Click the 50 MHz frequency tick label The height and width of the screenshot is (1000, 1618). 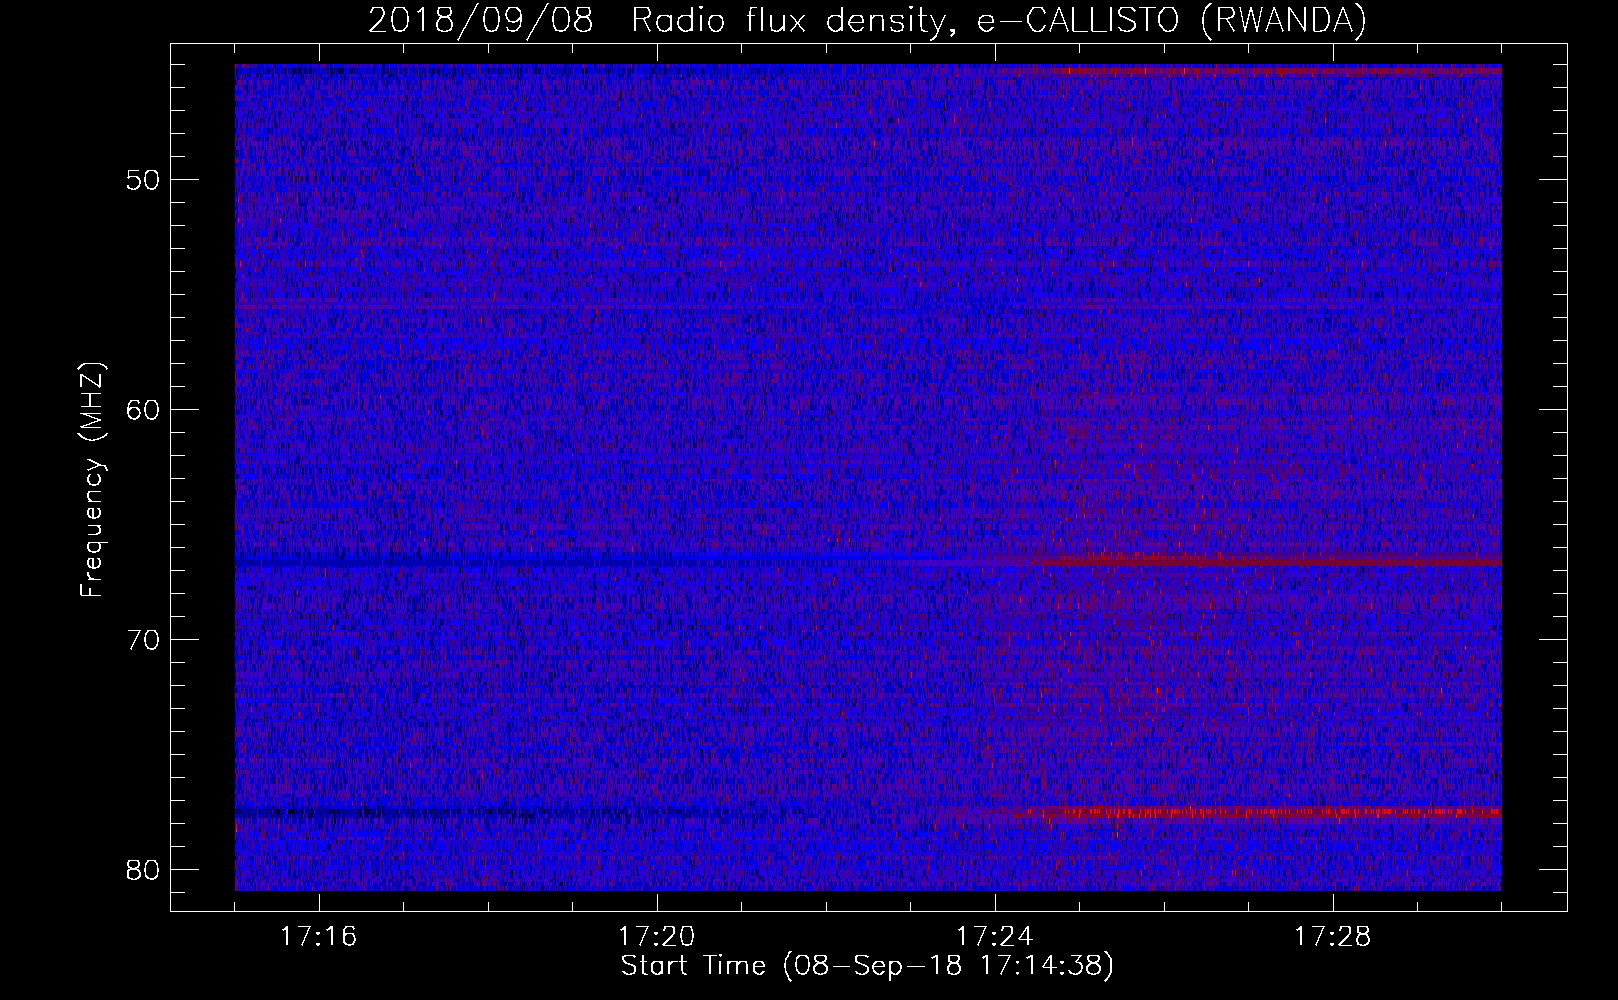pyautogui.click(x=142, y=180)
